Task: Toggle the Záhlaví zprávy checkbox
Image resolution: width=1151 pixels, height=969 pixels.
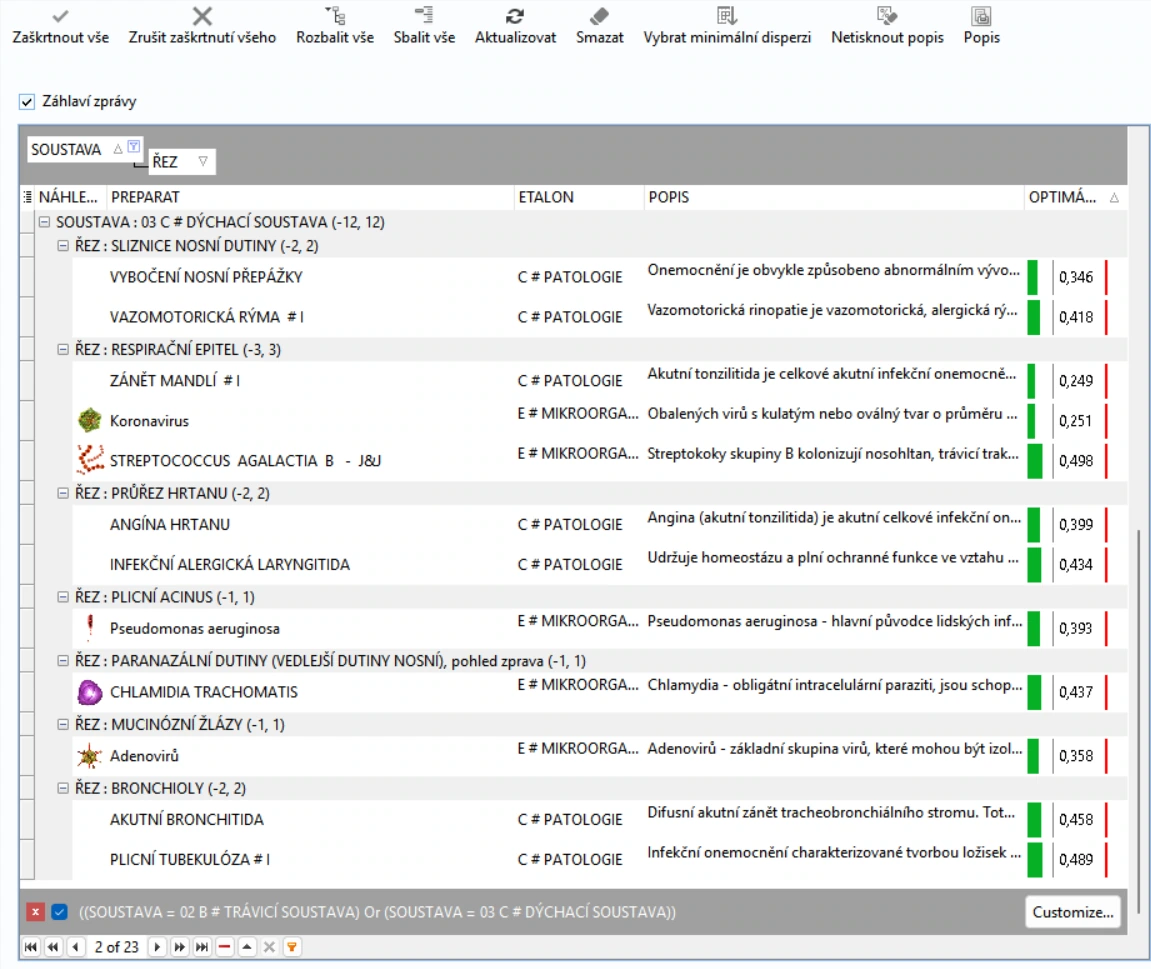Action: (27, 101)
